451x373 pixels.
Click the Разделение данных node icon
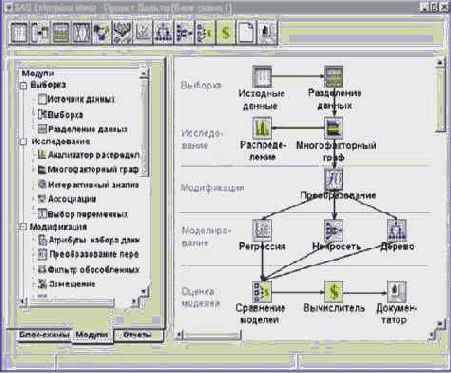click(334, 77)
